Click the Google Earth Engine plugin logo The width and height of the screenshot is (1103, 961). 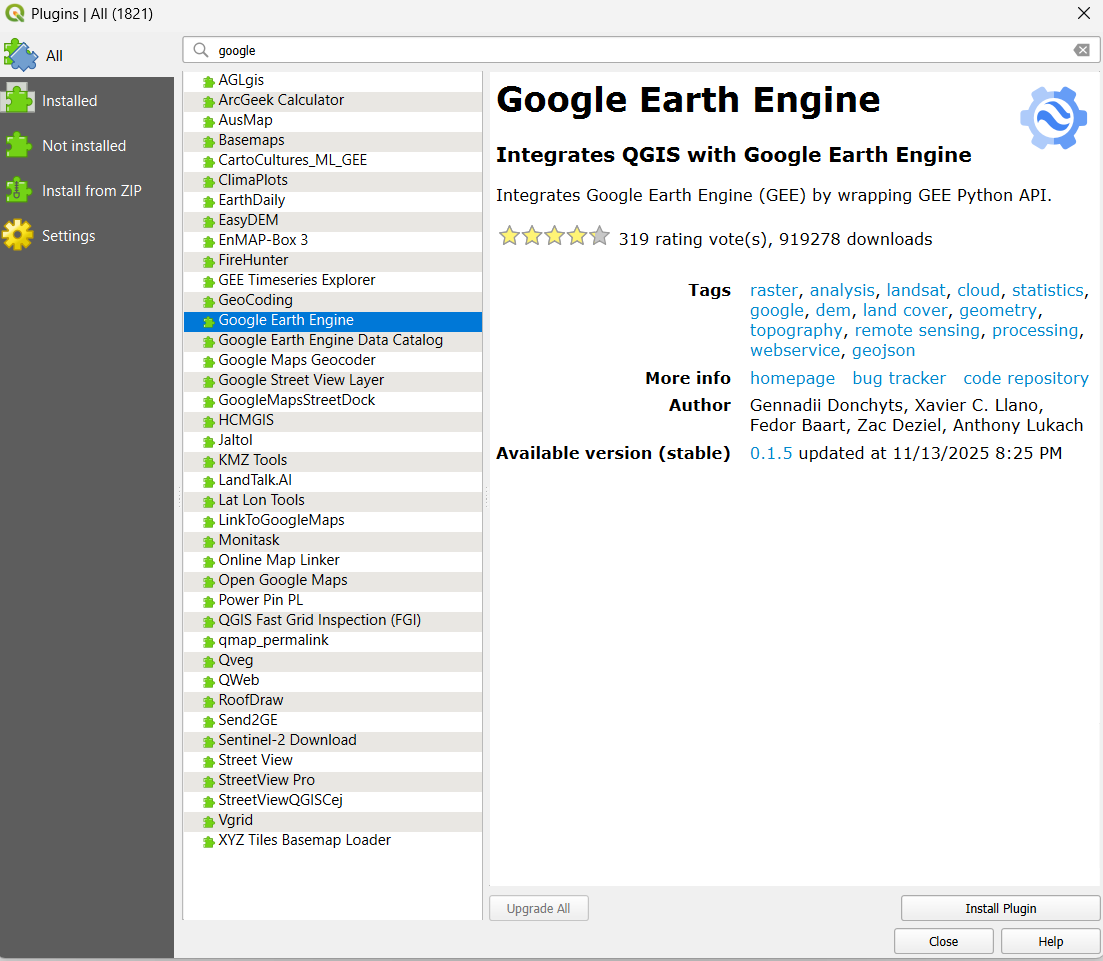tap(1053, 118)
